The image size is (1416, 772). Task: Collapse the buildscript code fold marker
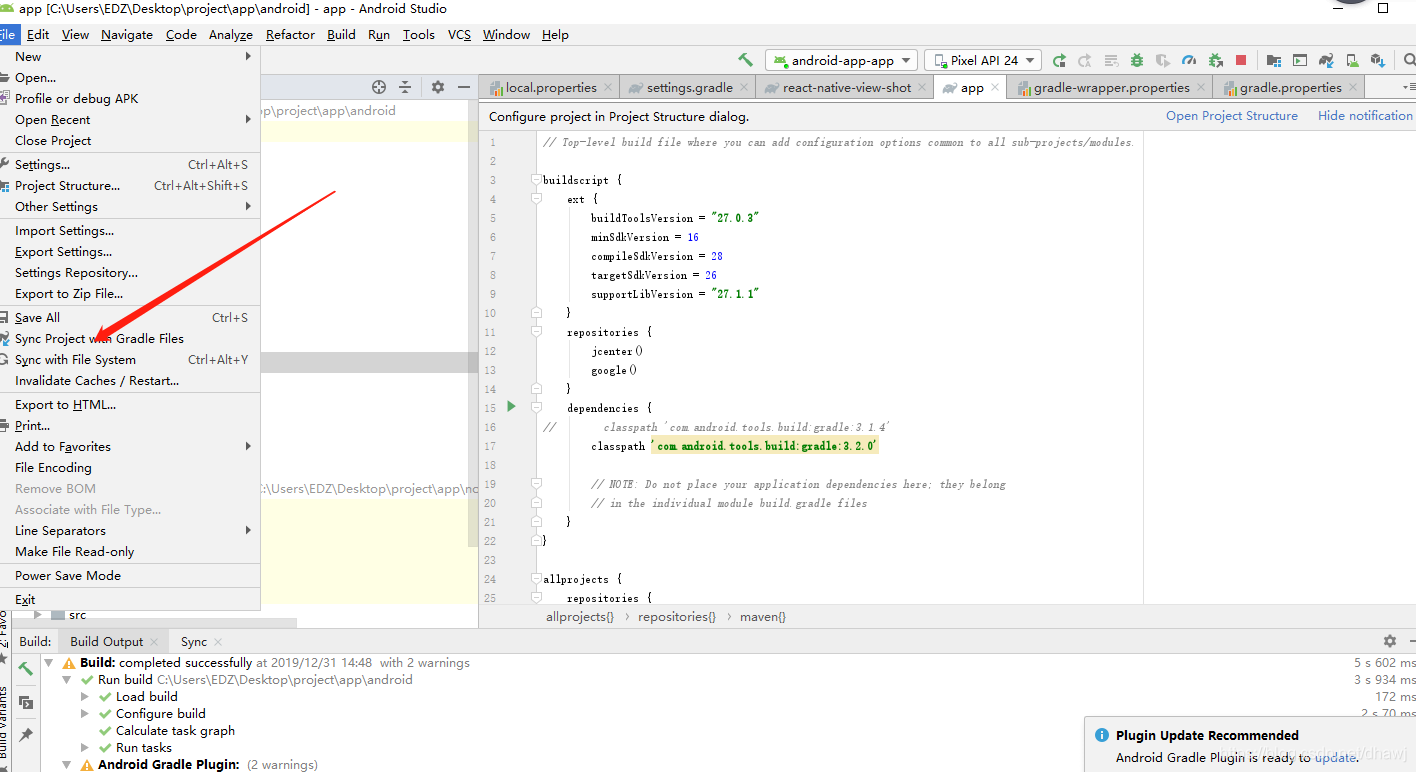[x=536, y=180]
